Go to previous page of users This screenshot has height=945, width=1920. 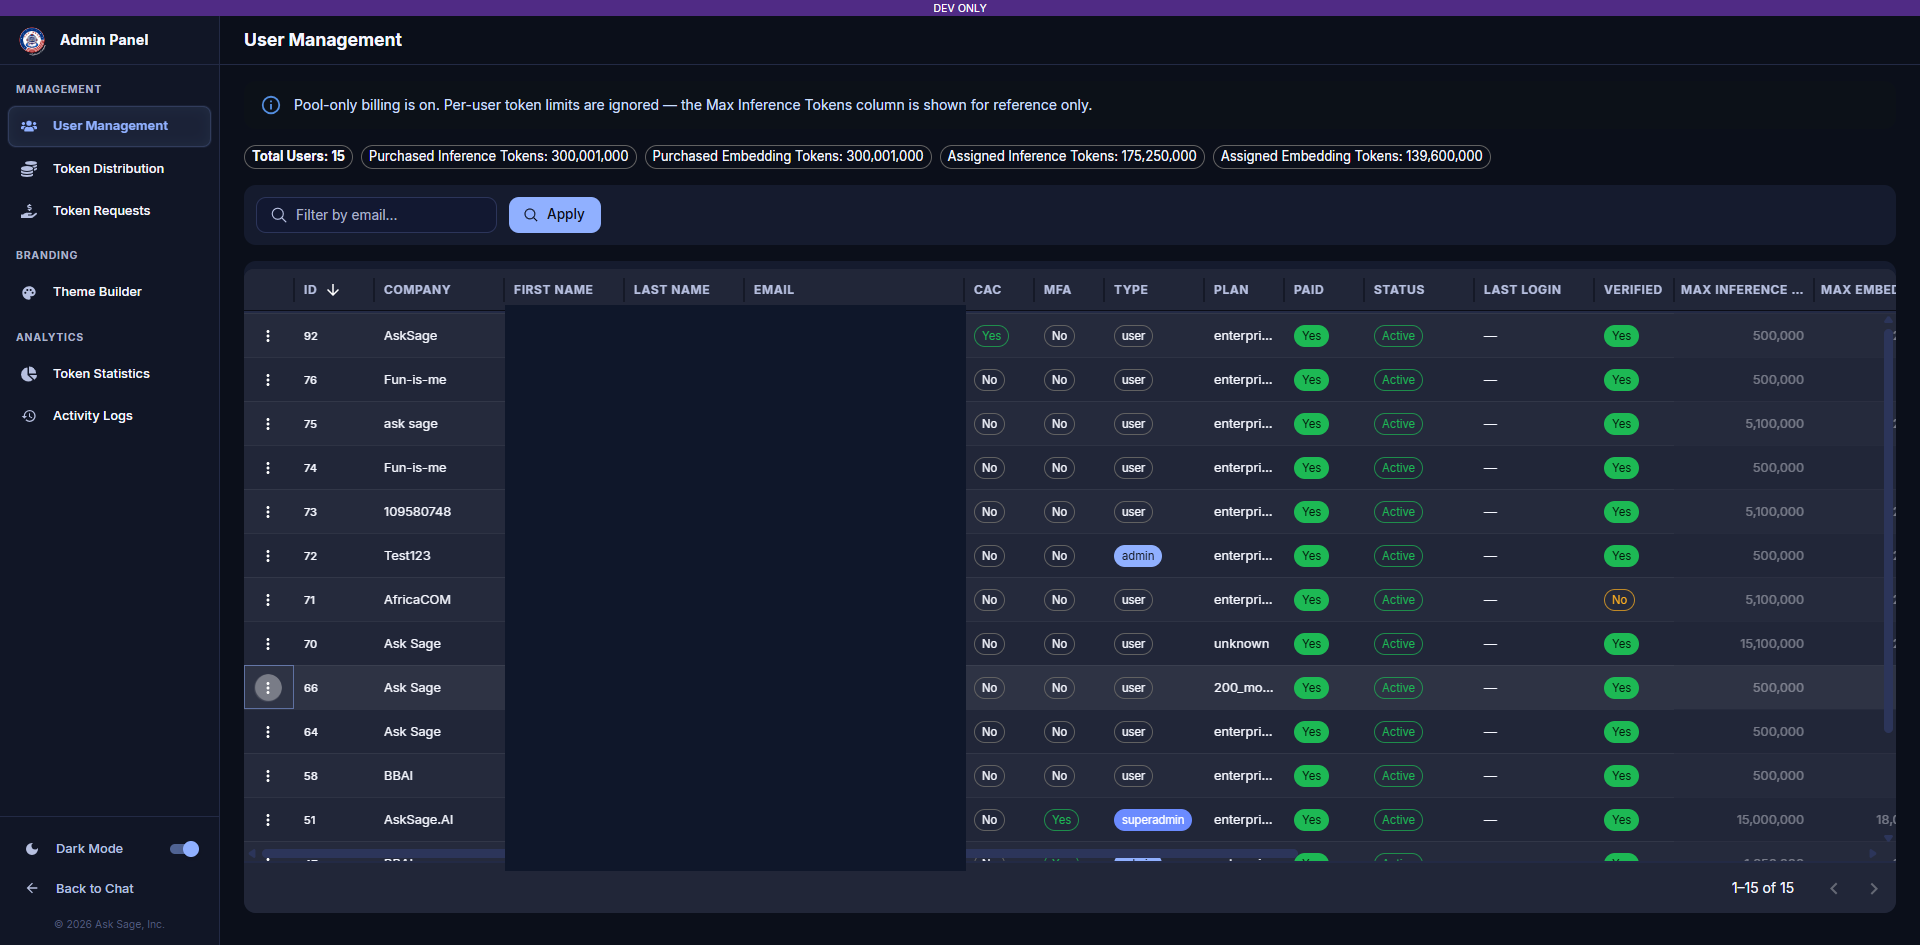point(1834,888)
